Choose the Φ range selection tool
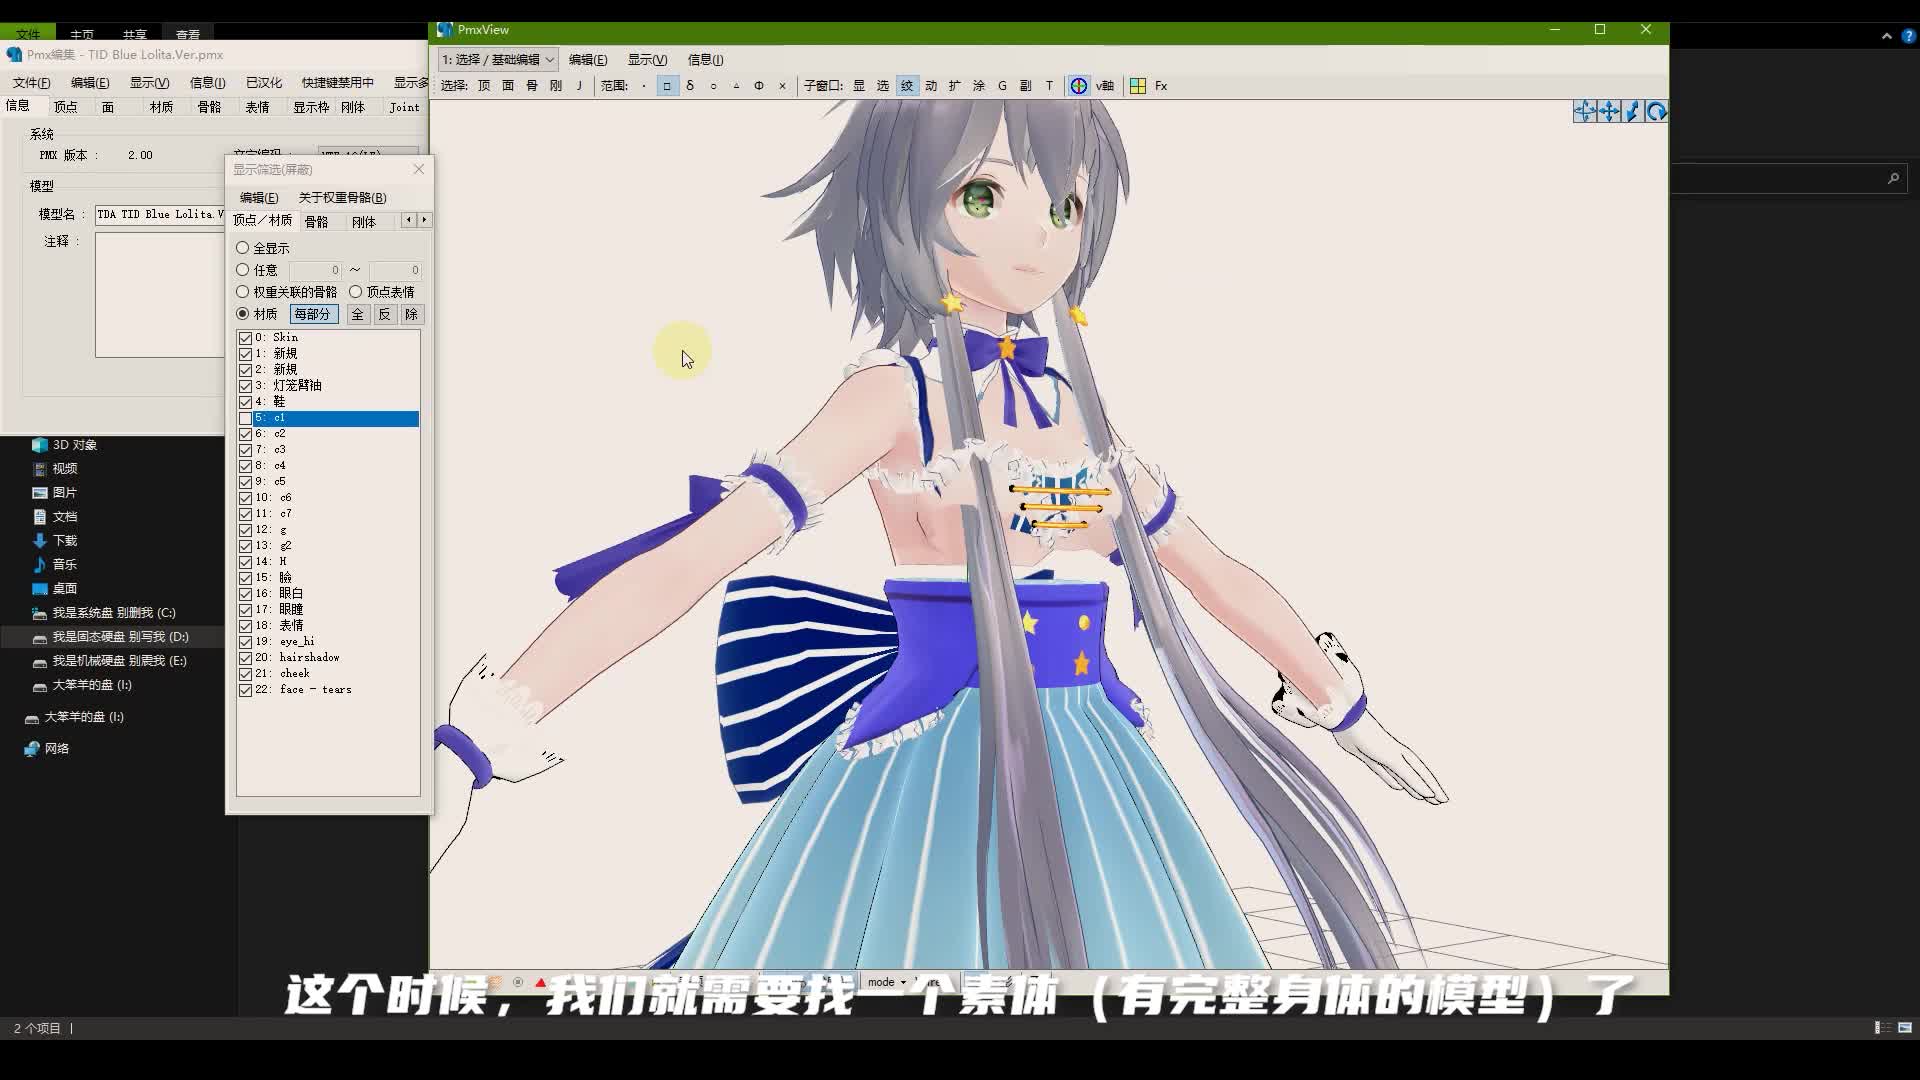This screenshot has height=1080, width=1920. point(759,86)
